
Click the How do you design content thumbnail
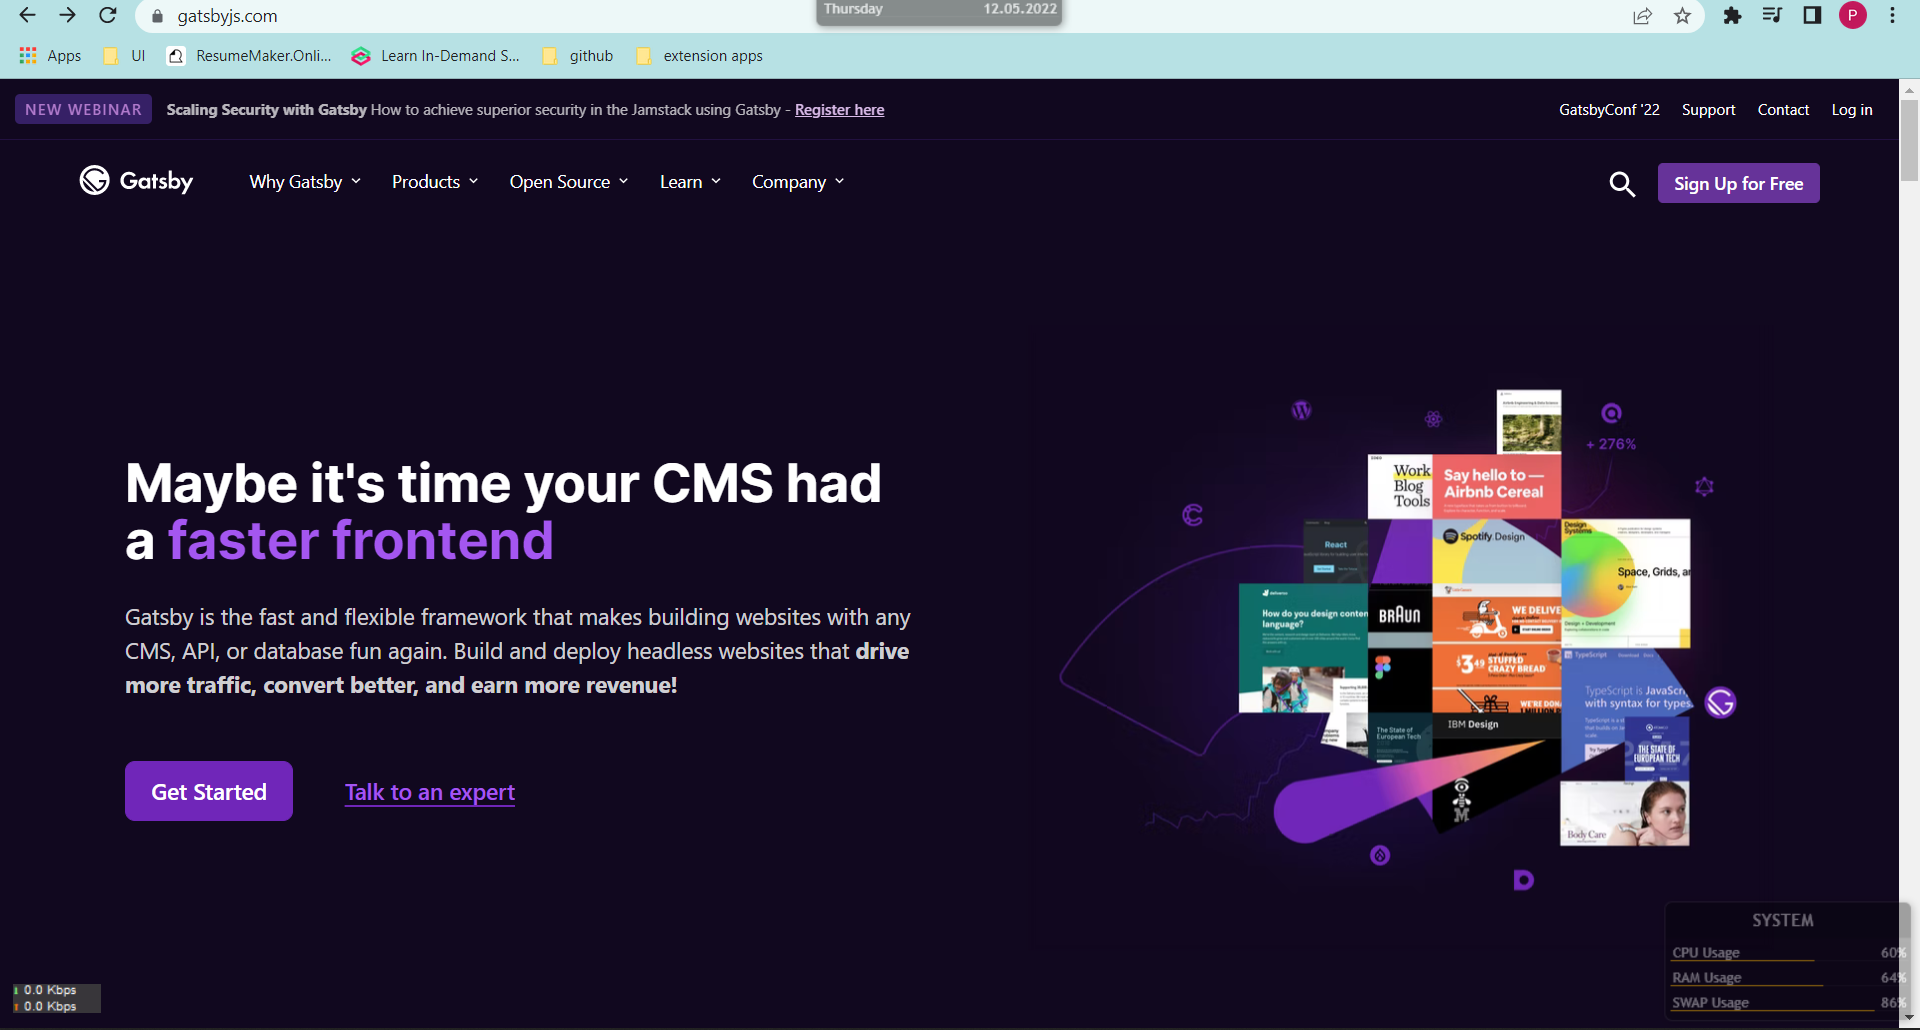click(1303, 648)
